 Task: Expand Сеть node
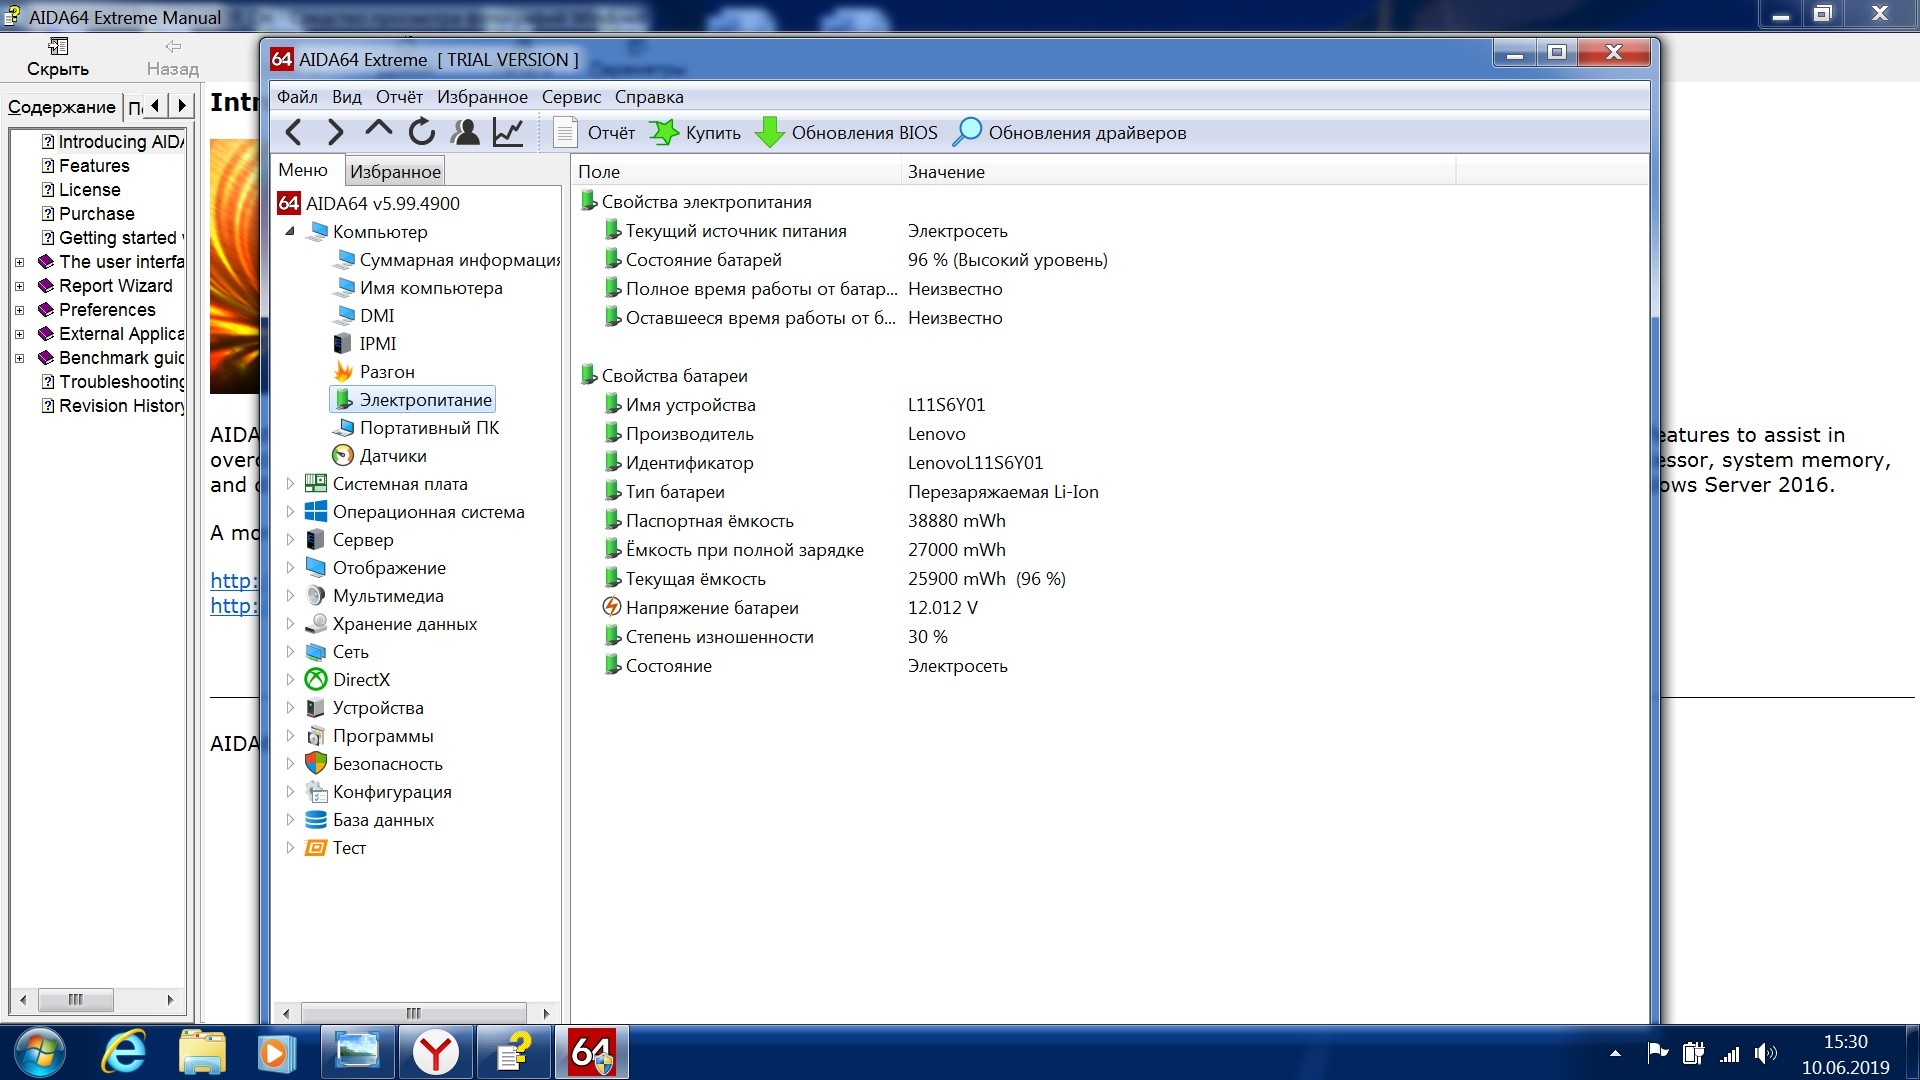(290, 651)
